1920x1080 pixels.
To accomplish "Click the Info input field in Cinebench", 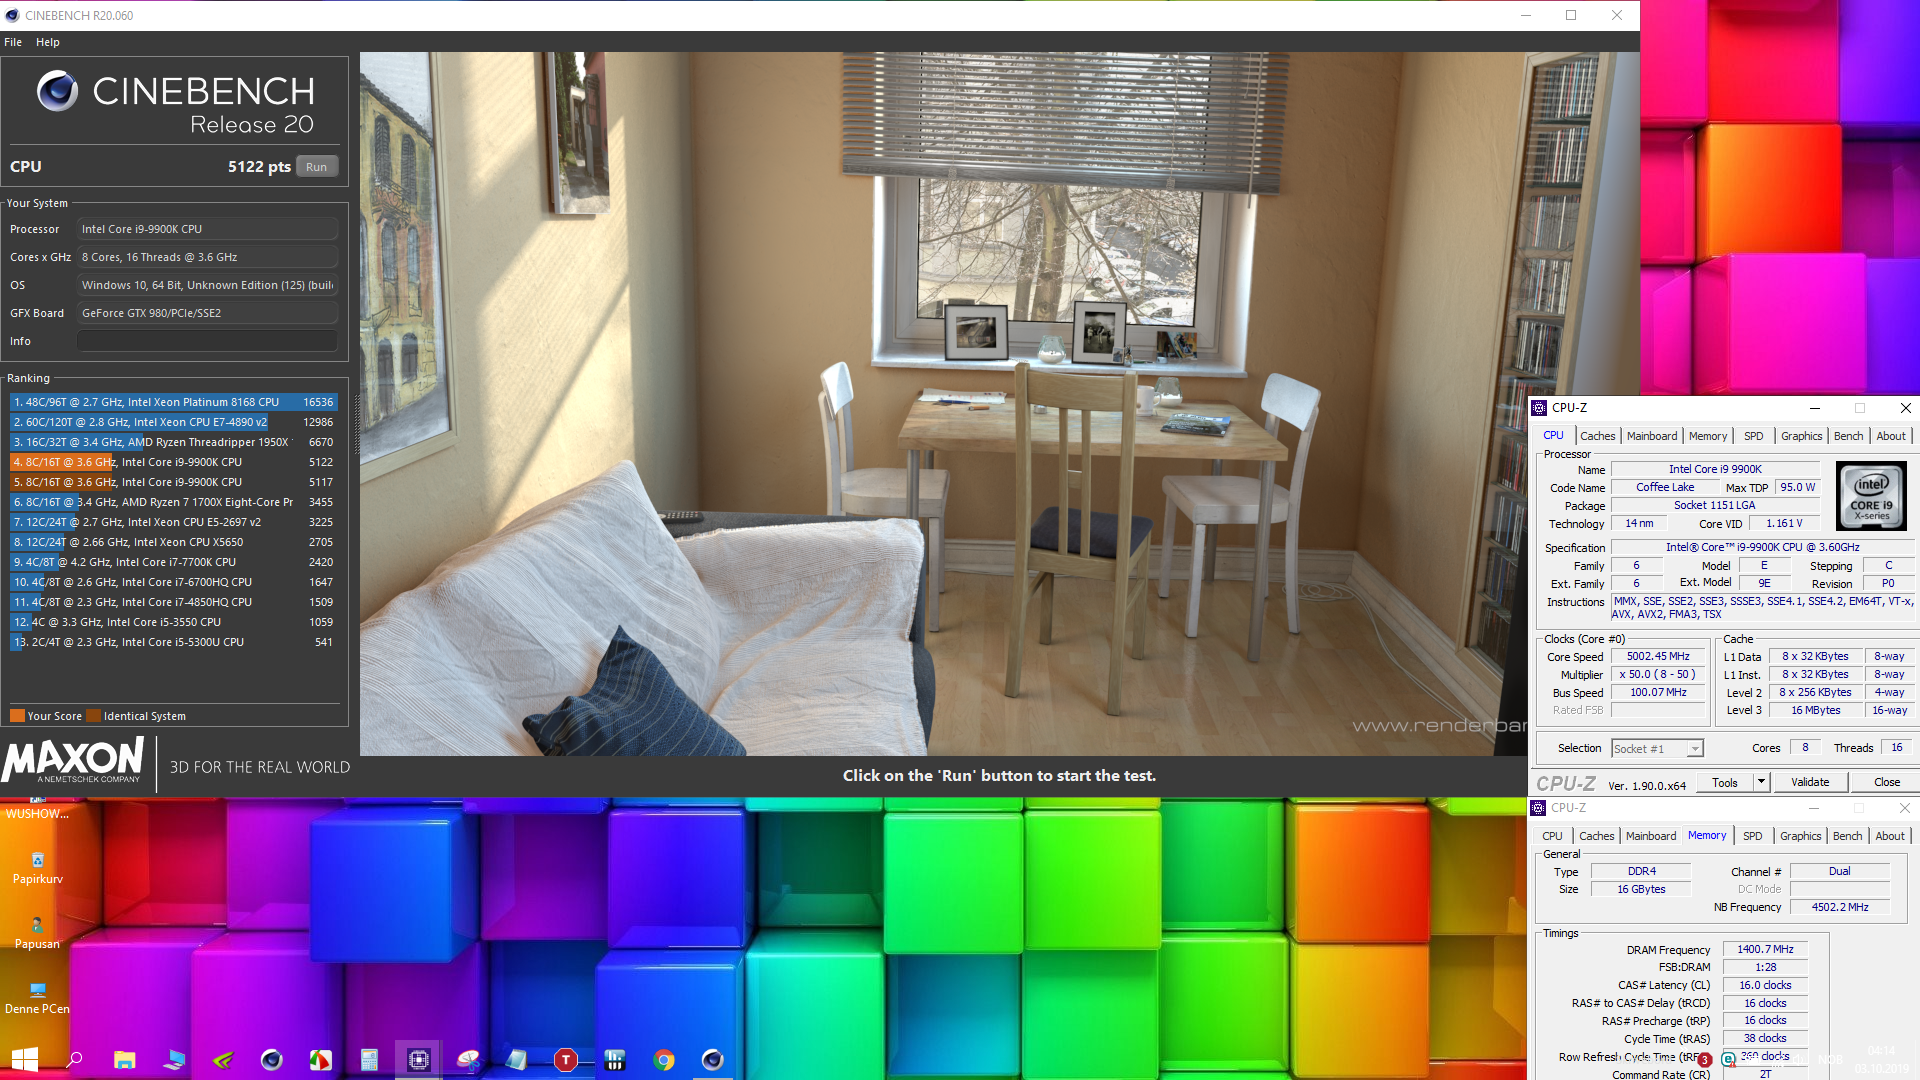I will 207,341.
